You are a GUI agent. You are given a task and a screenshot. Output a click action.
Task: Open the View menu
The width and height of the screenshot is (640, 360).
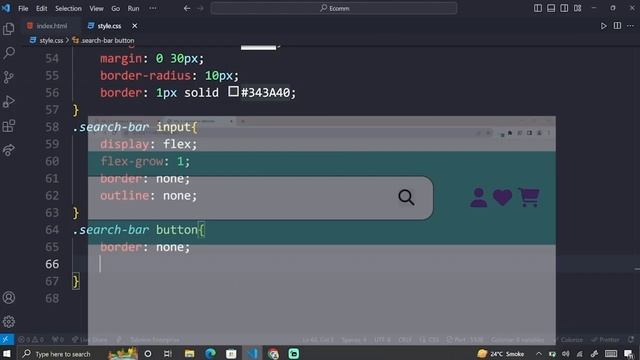(x=96, y=8)
